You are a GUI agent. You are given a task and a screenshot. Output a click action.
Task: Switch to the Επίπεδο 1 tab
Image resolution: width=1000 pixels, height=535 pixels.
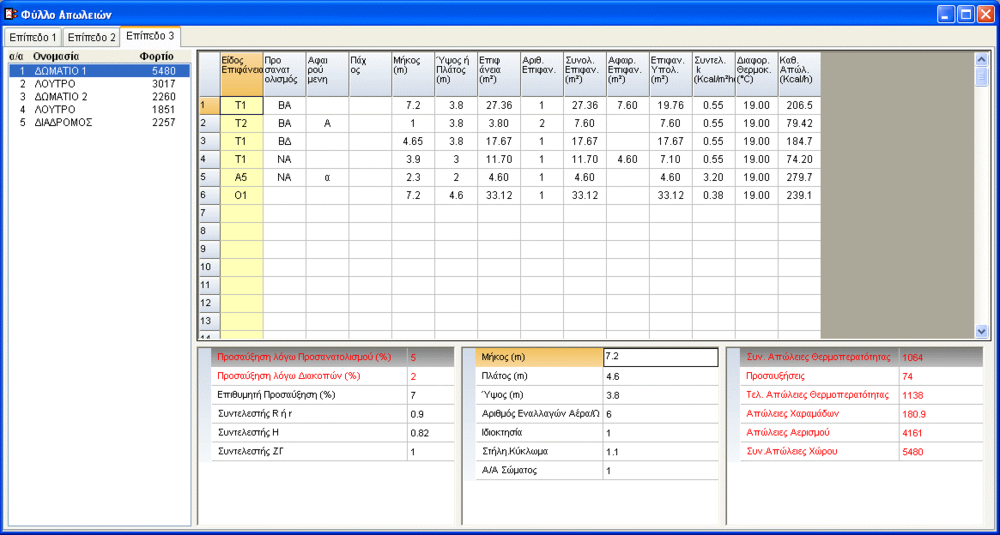[x=33, y=37]
